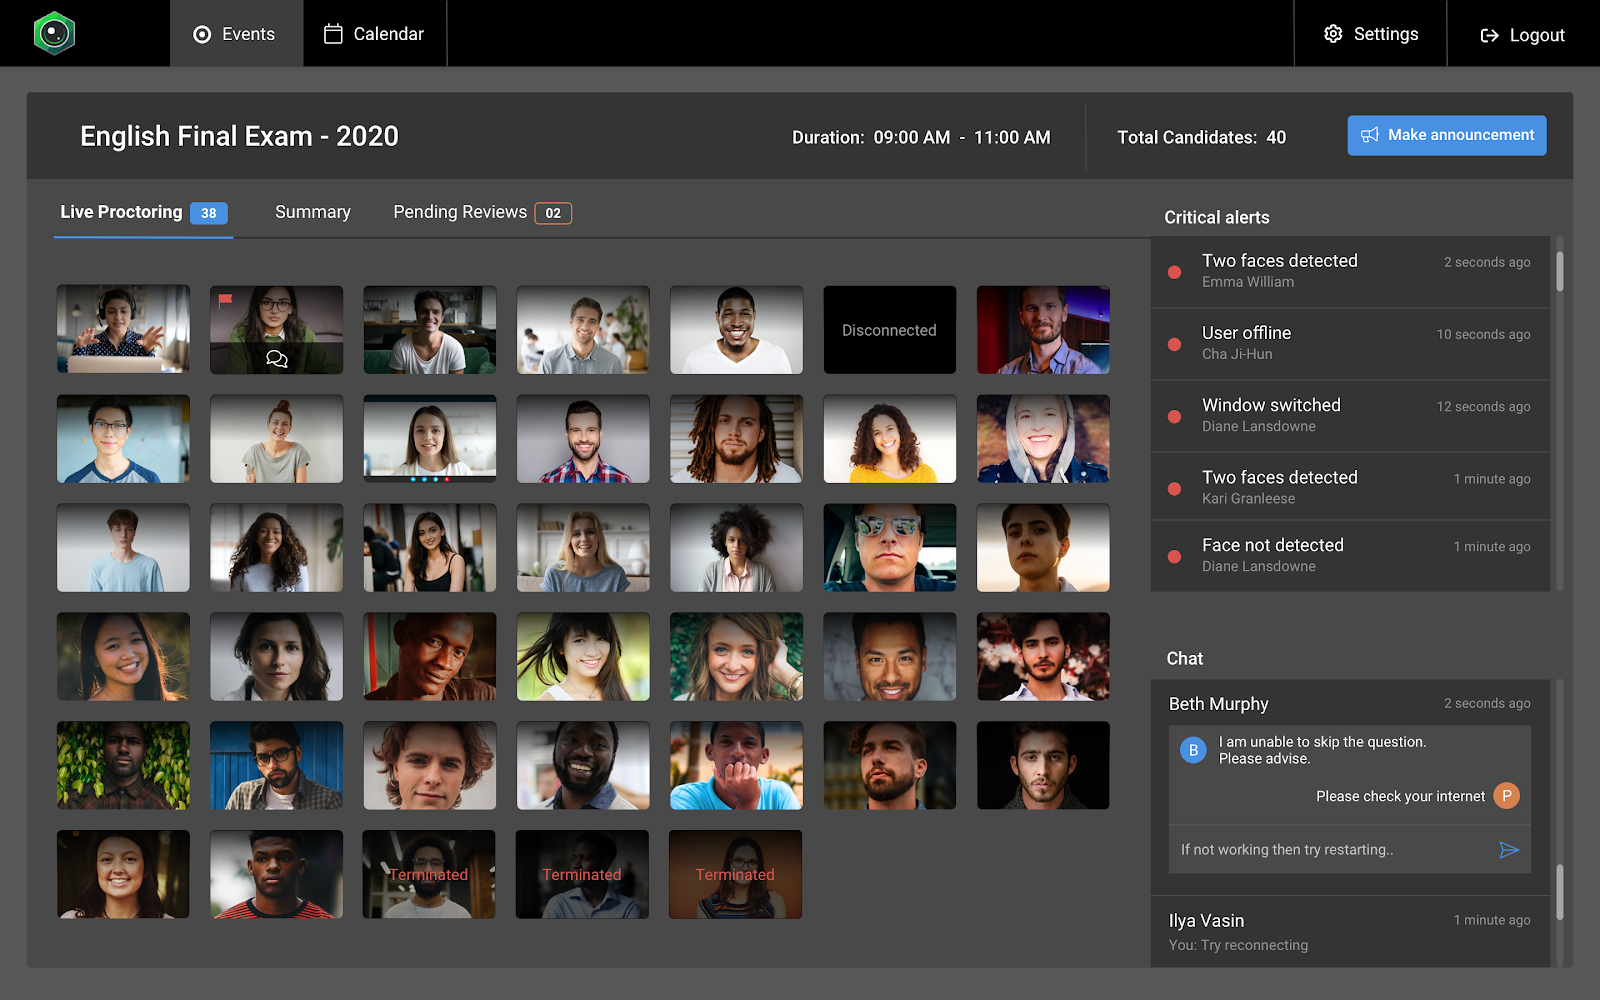Screen dimensions: 1600x1000
Task: Click the red flag icon on candidate video
Action: [x=226, y=299]
